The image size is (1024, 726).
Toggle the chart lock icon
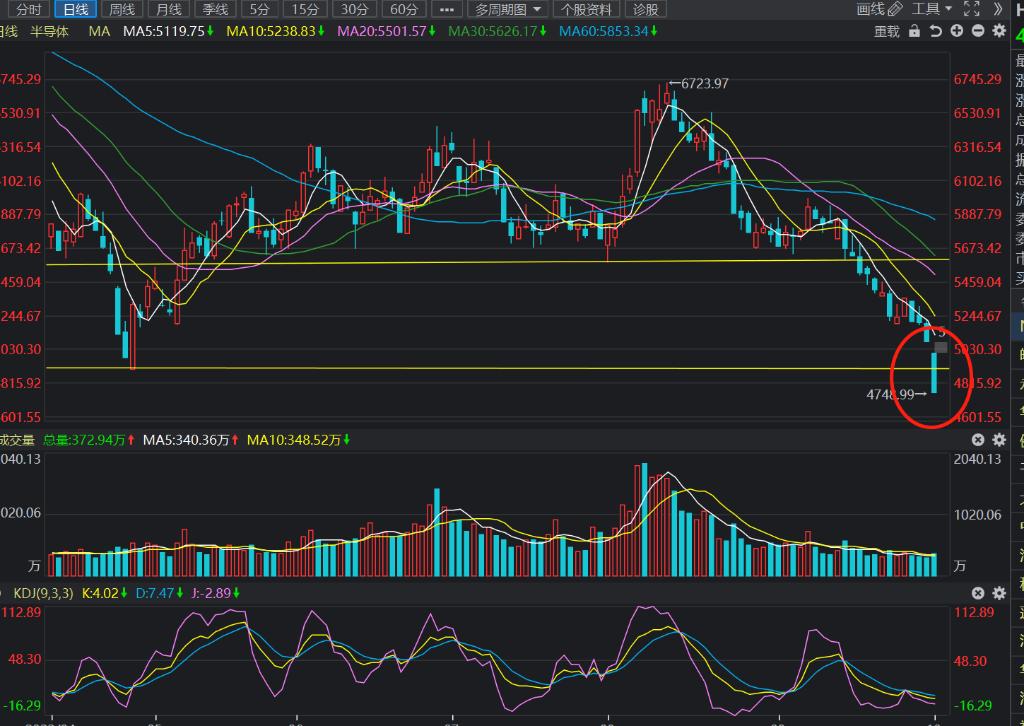point(916,31)
